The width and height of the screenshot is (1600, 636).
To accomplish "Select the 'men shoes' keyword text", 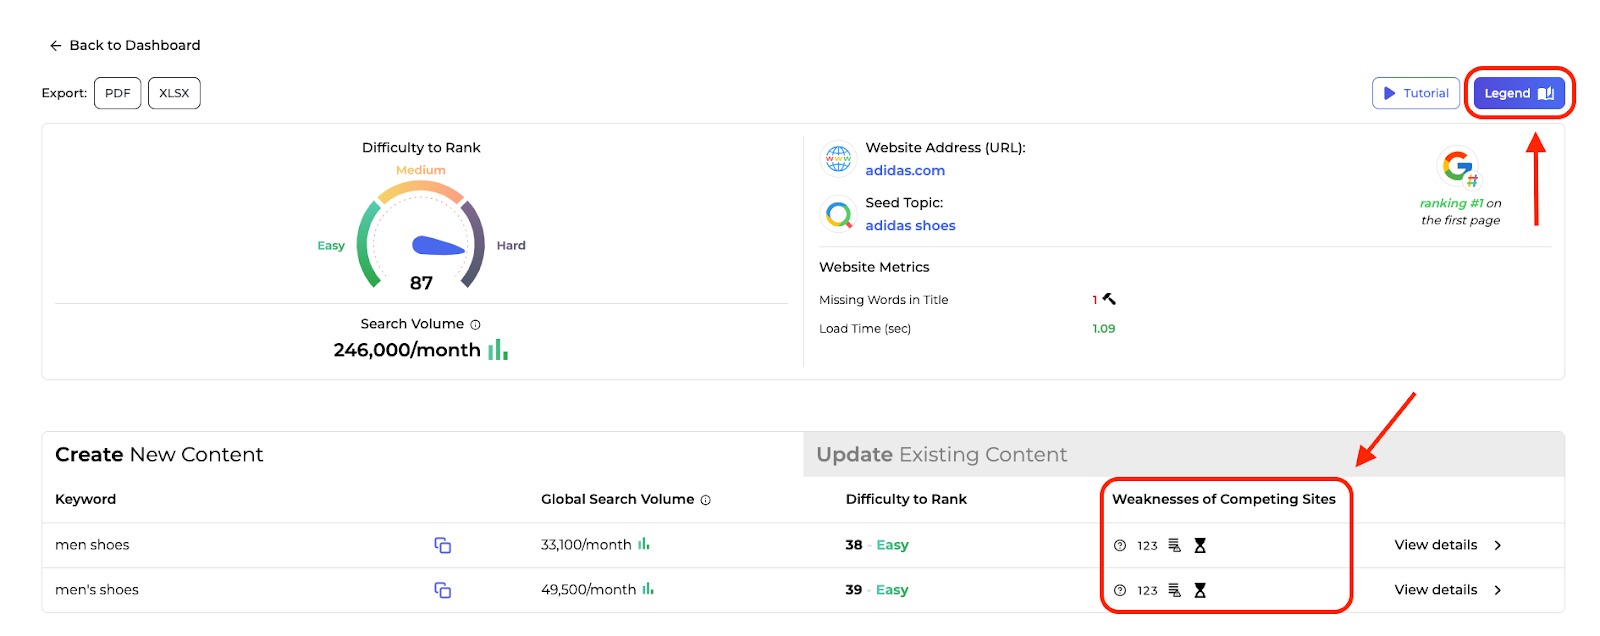I will (92, 545).
